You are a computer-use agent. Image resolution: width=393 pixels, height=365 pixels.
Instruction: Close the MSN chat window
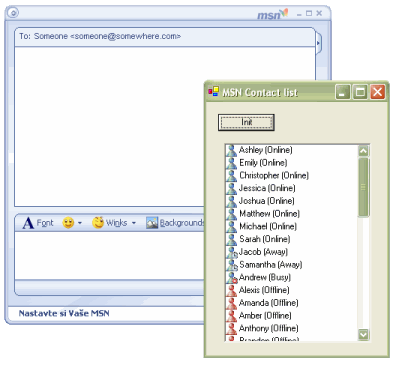319,13
